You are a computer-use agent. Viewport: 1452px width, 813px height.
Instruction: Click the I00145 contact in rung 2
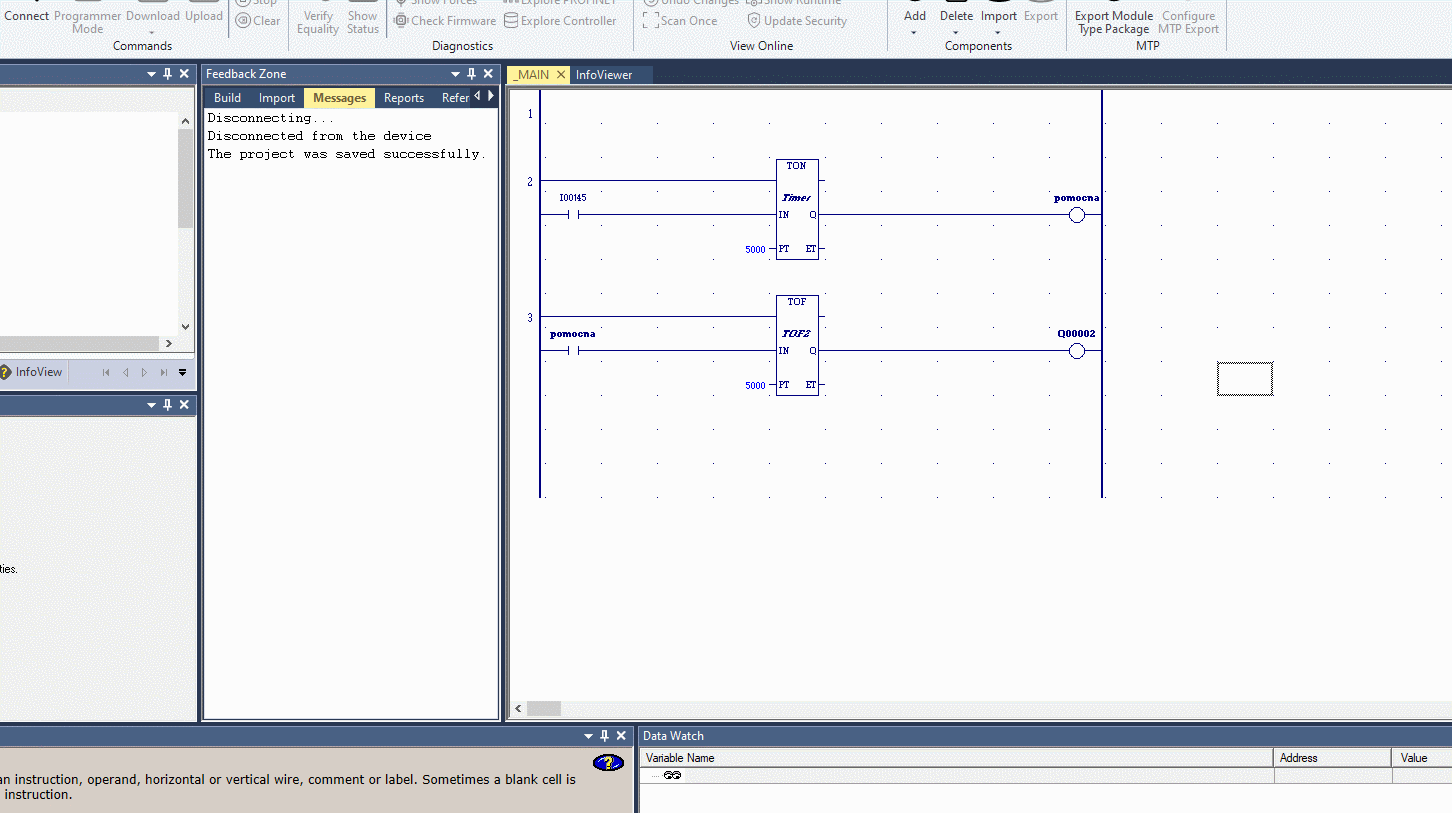point(573,214)
